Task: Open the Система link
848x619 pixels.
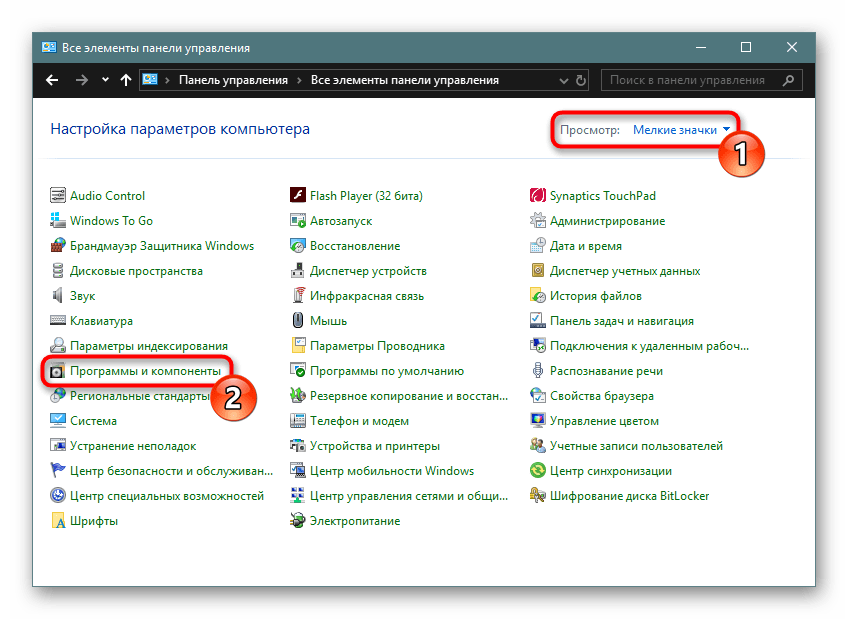Action: pyautogui.click(x=93, y=421)
